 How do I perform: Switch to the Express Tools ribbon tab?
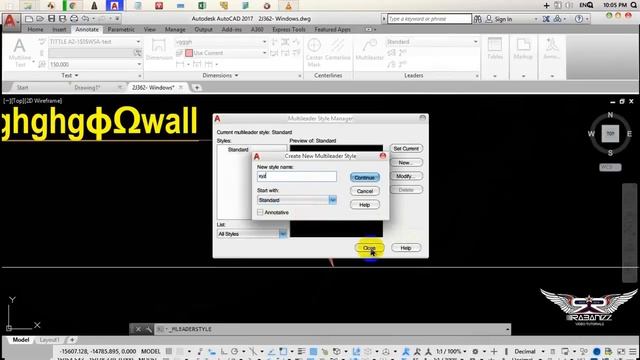(289, 29)
